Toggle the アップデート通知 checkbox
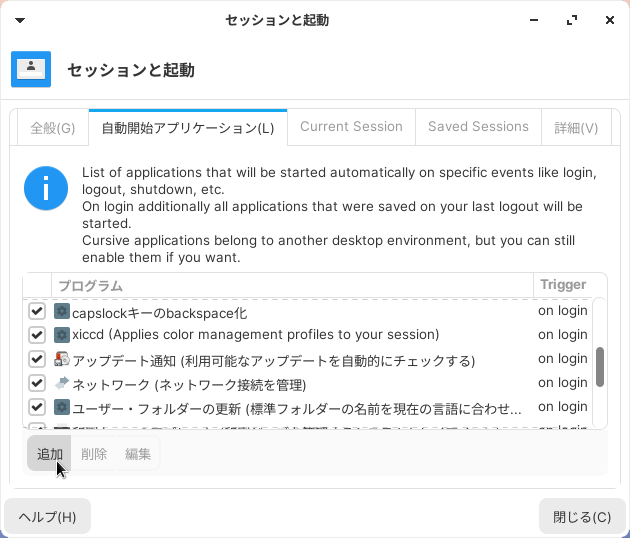The width and height of the screenshot is (630, 538). 37,359
